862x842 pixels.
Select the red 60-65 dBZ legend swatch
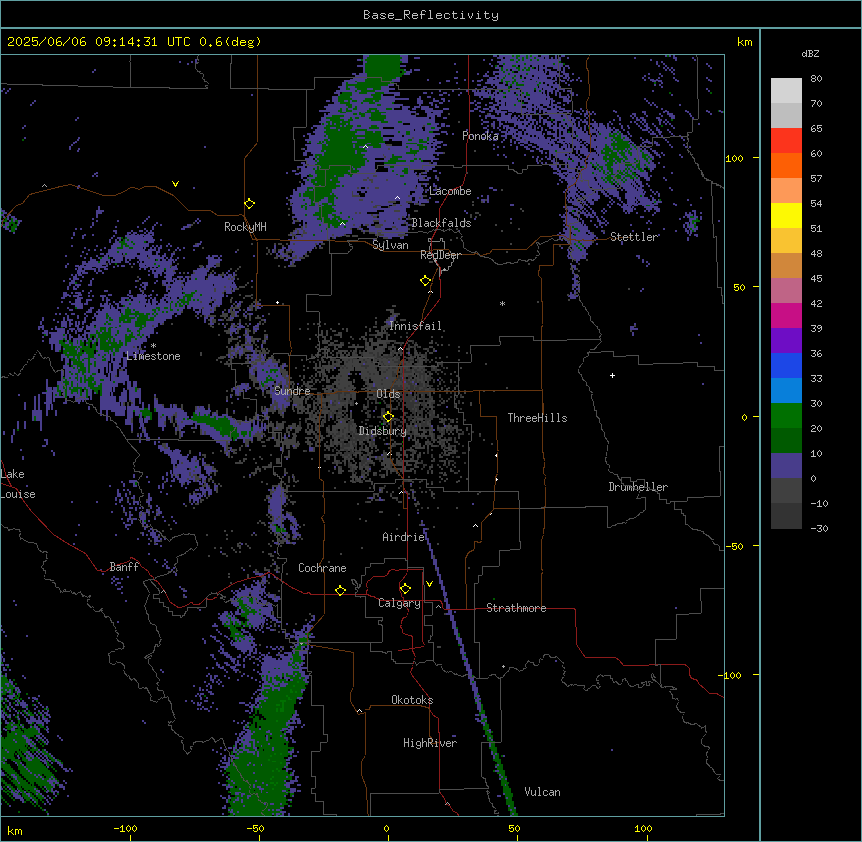pyautogui.click(x=786, y=141)
